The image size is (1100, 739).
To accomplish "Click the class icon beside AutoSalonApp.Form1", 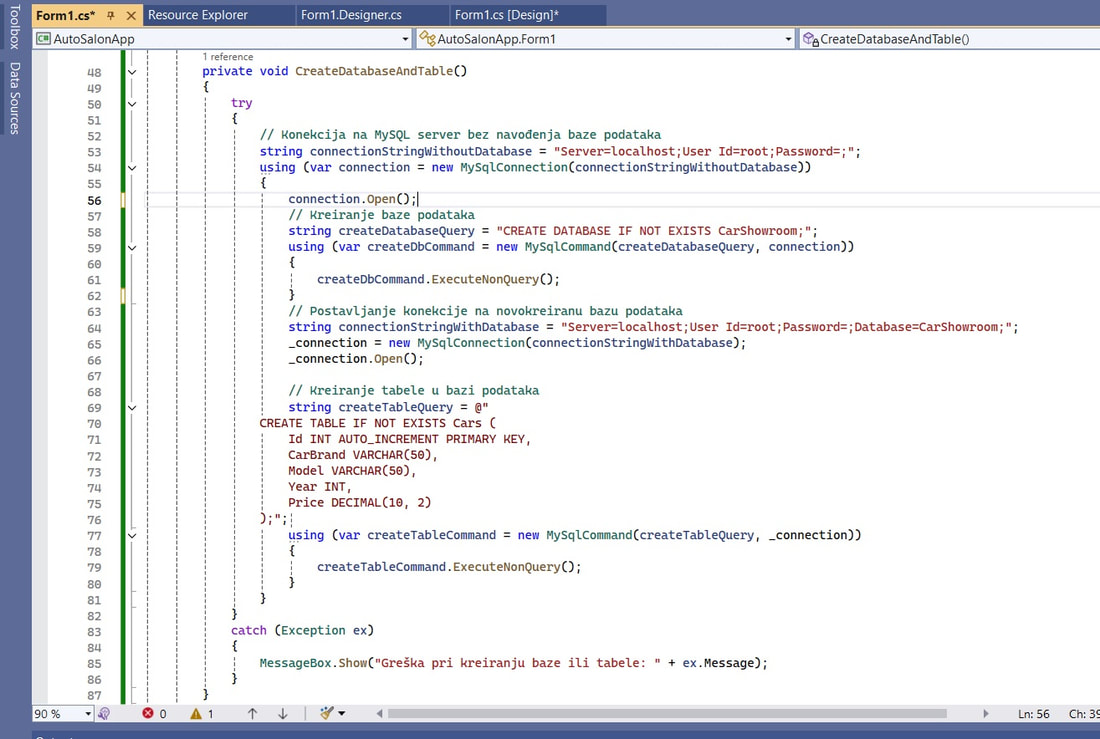I will pyautogui.click(x=427, y=39).
